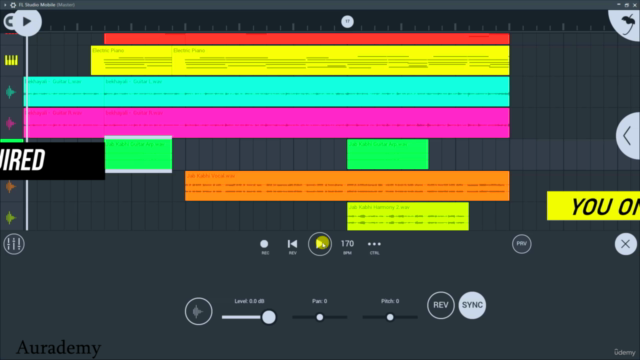
Task: Click the timeline marker 17
Action: point(347,22)
